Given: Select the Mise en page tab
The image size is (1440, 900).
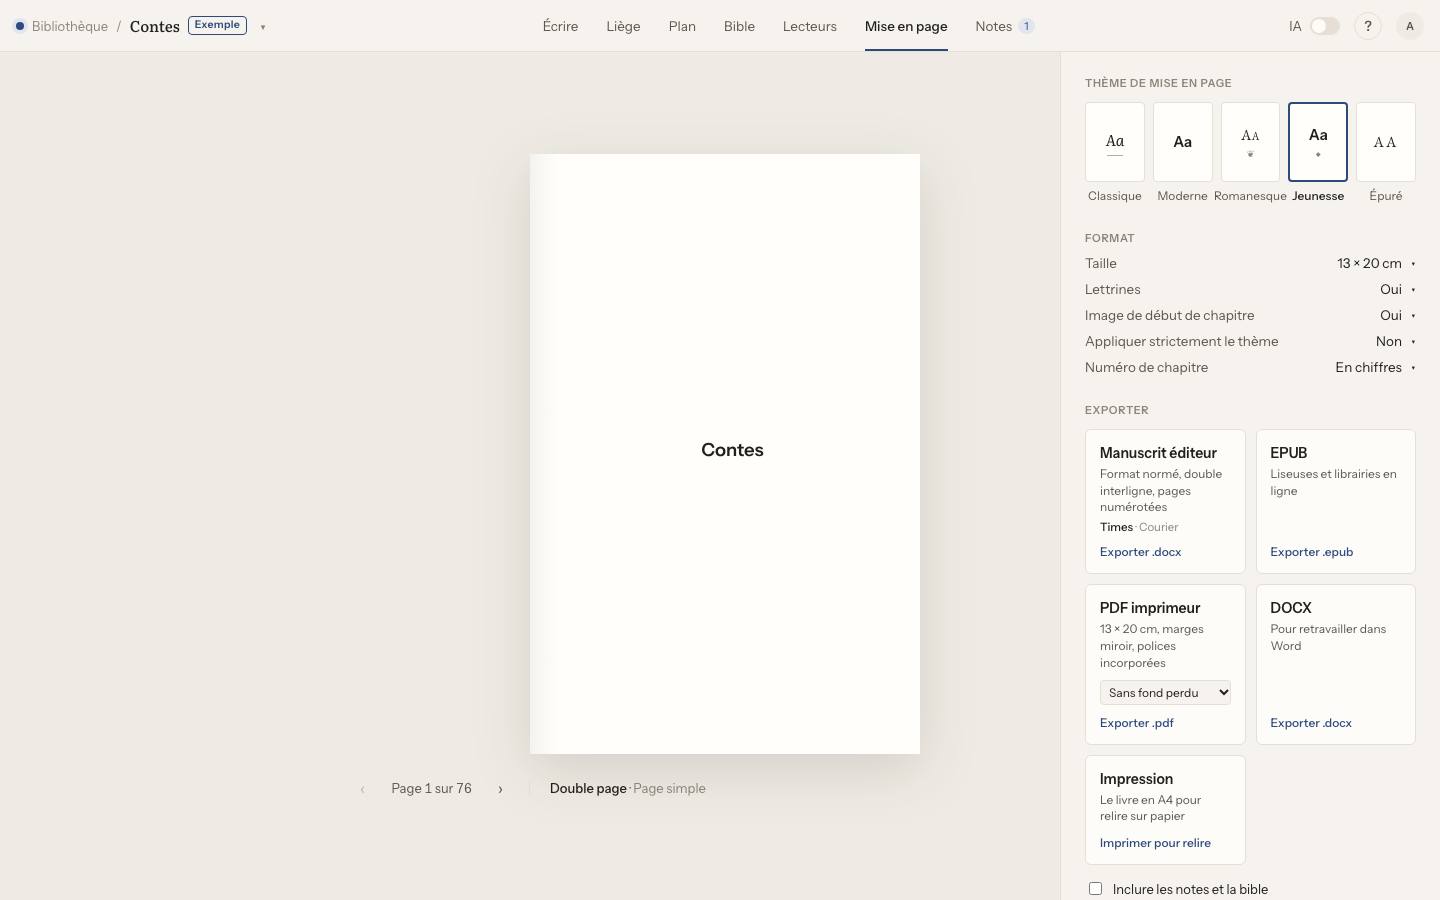Looking at the screenshot, I should click(x=906, y=26).
